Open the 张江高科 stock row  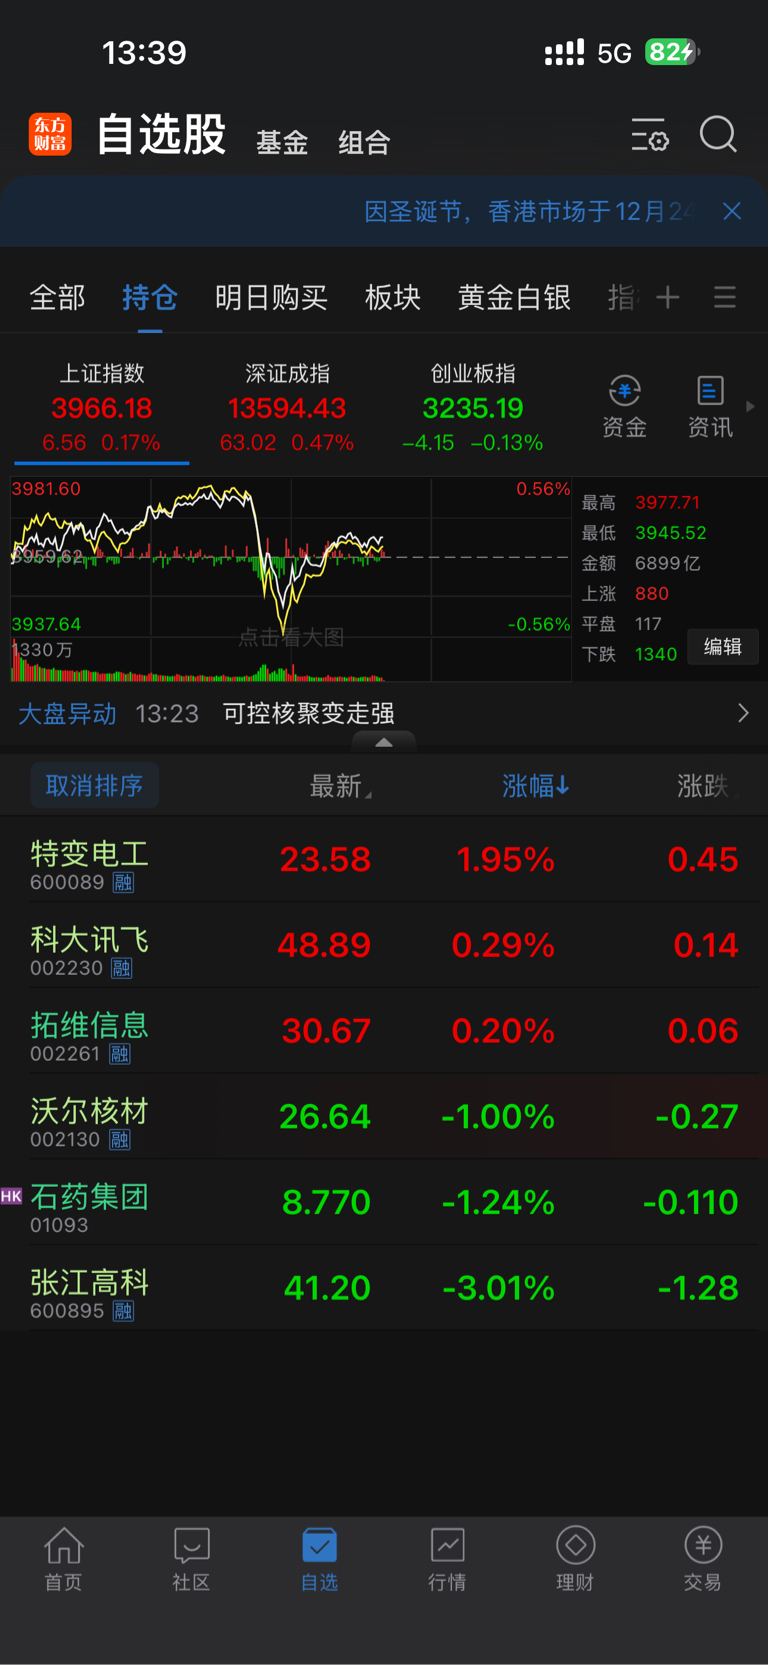(x=384, y=1288)
